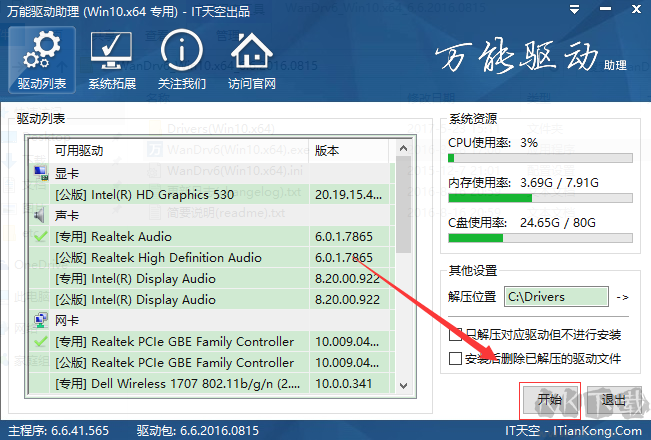Select [公版] Realtek PCIe GBE Family Controller
The image size is (651, 440).
210,362
